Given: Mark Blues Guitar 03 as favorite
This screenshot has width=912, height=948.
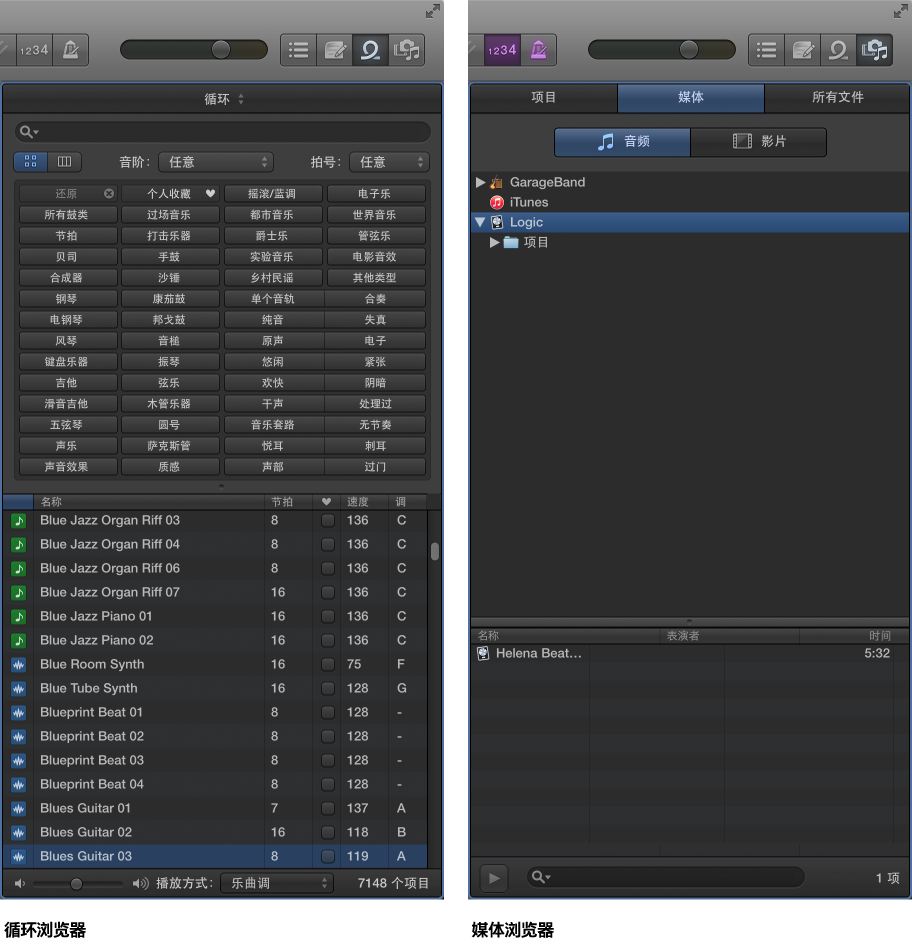Looking at the screenshot, I should pos(327,857).
